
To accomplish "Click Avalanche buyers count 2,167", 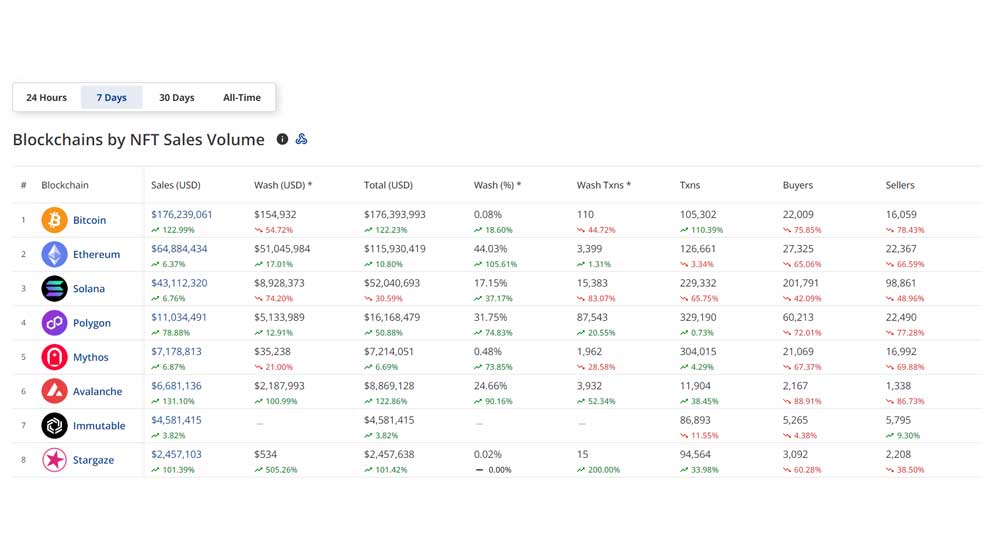I will point(795,386).
